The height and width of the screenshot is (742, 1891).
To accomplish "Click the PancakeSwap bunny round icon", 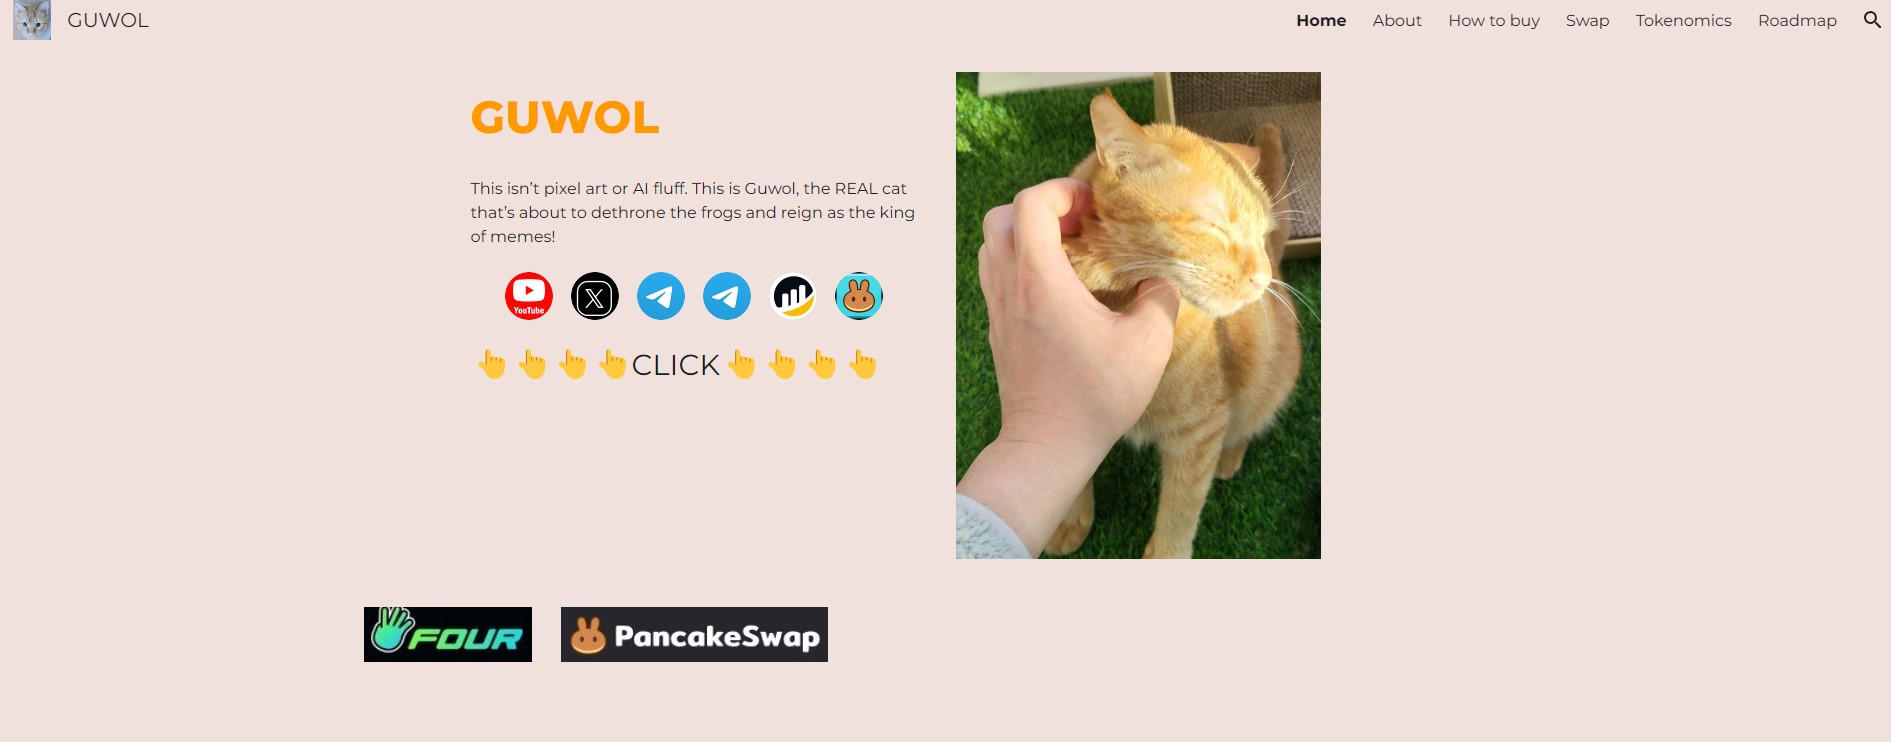I will click(859, 296).
